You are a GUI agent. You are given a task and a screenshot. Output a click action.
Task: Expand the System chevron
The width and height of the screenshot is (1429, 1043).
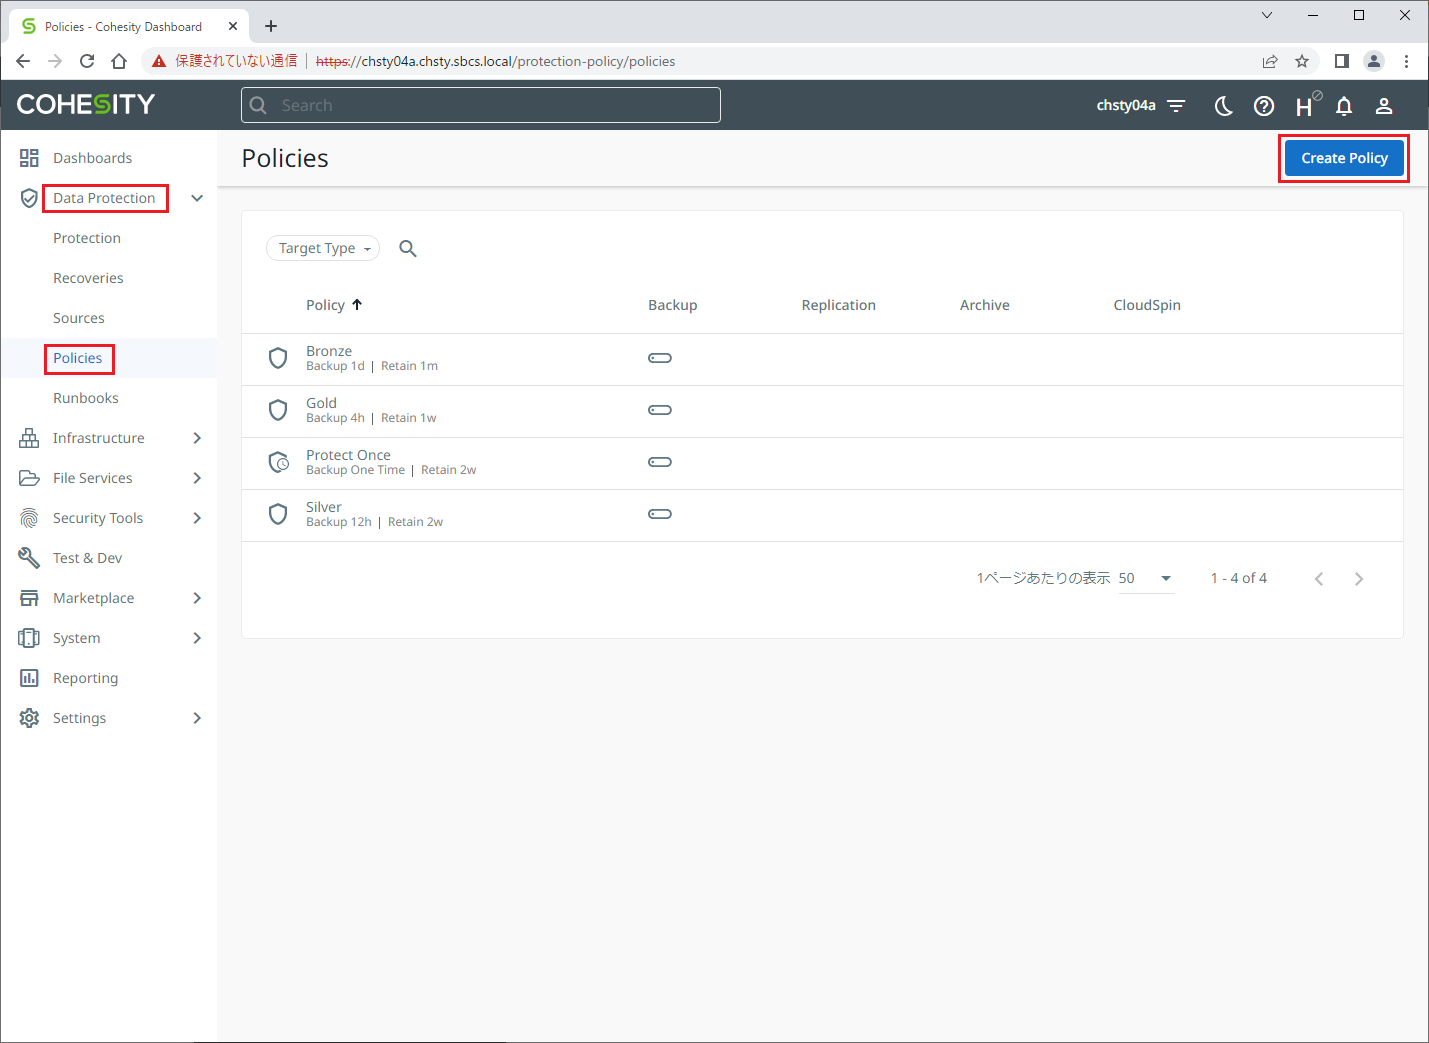[x=197, y=638]
